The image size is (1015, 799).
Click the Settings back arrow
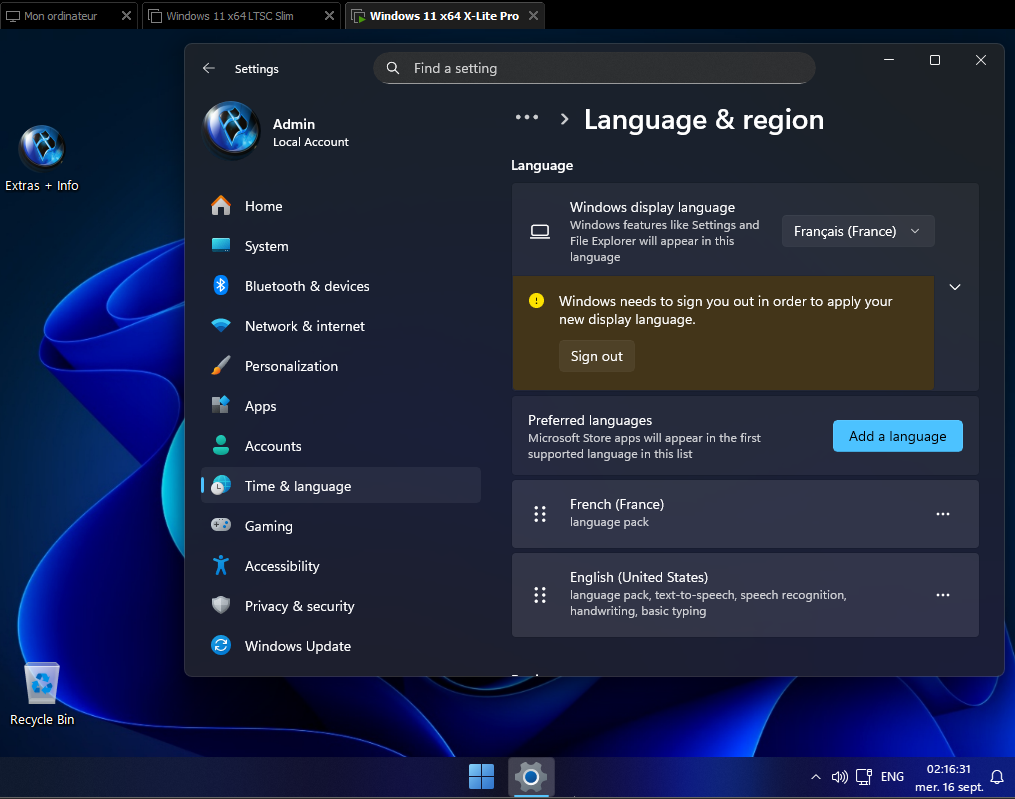click(208, 68)
